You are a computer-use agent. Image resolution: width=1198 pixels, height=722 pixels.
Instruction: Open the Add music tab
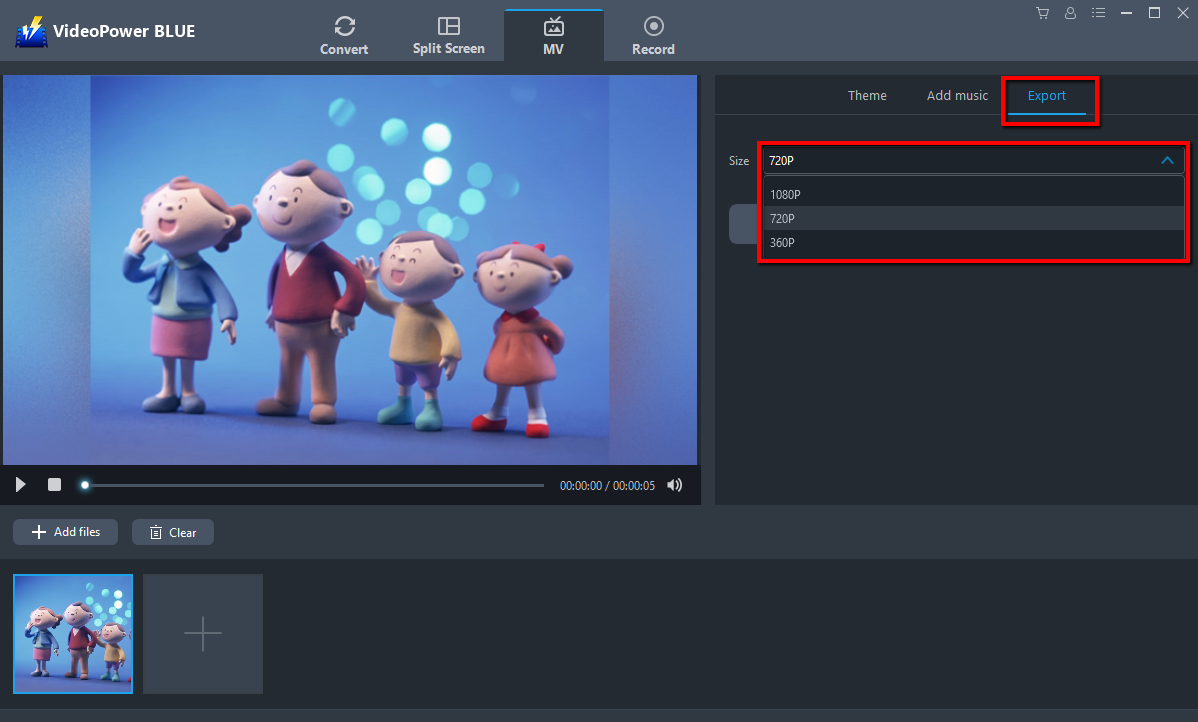956,95
